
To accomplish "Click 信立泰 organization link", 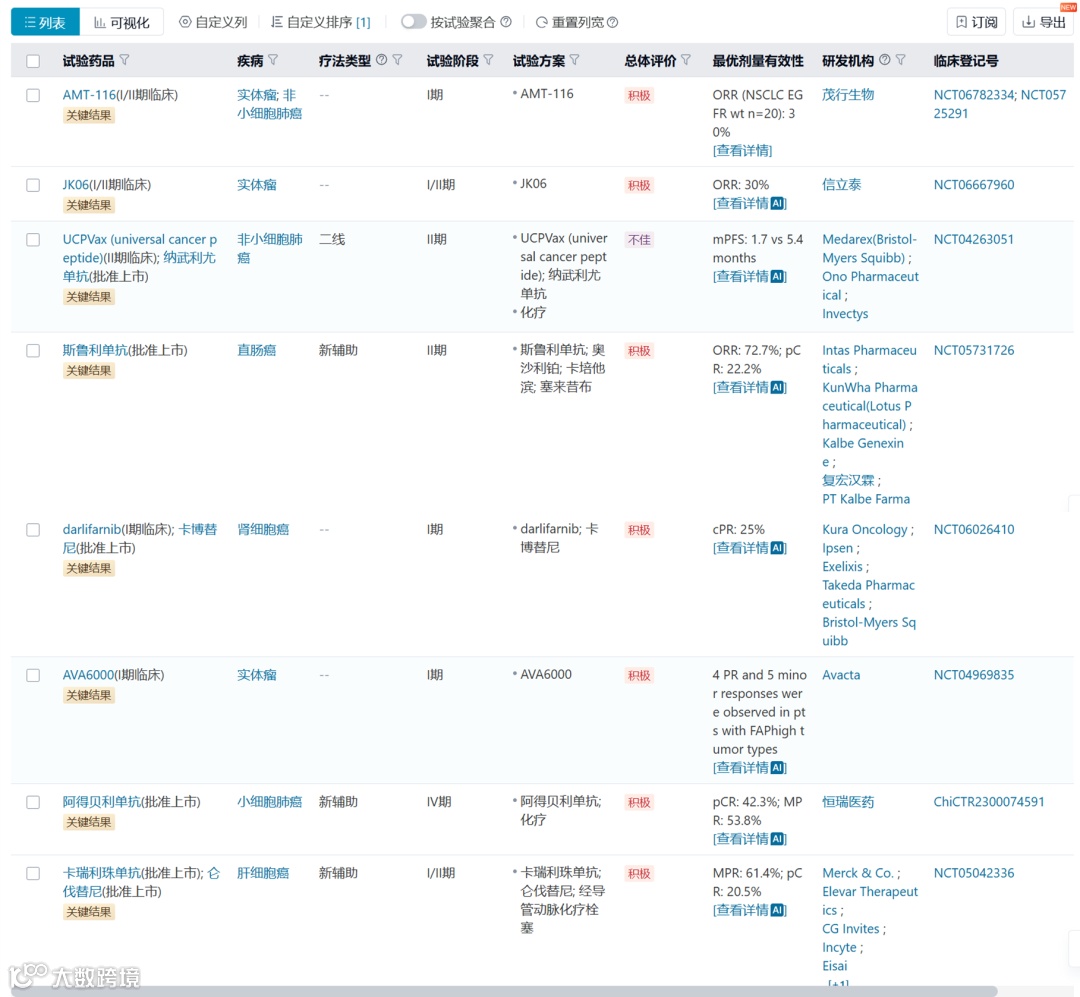I will [x=842, y=185].
